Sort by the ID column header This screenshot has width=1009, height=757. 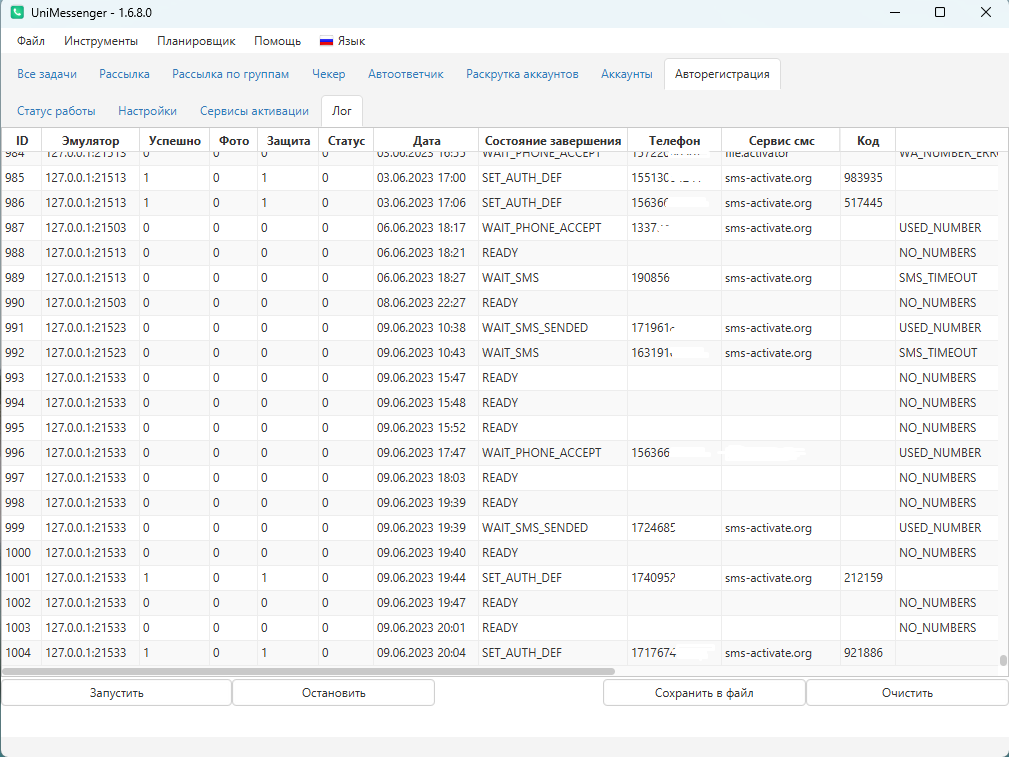[x=22, y=141]
